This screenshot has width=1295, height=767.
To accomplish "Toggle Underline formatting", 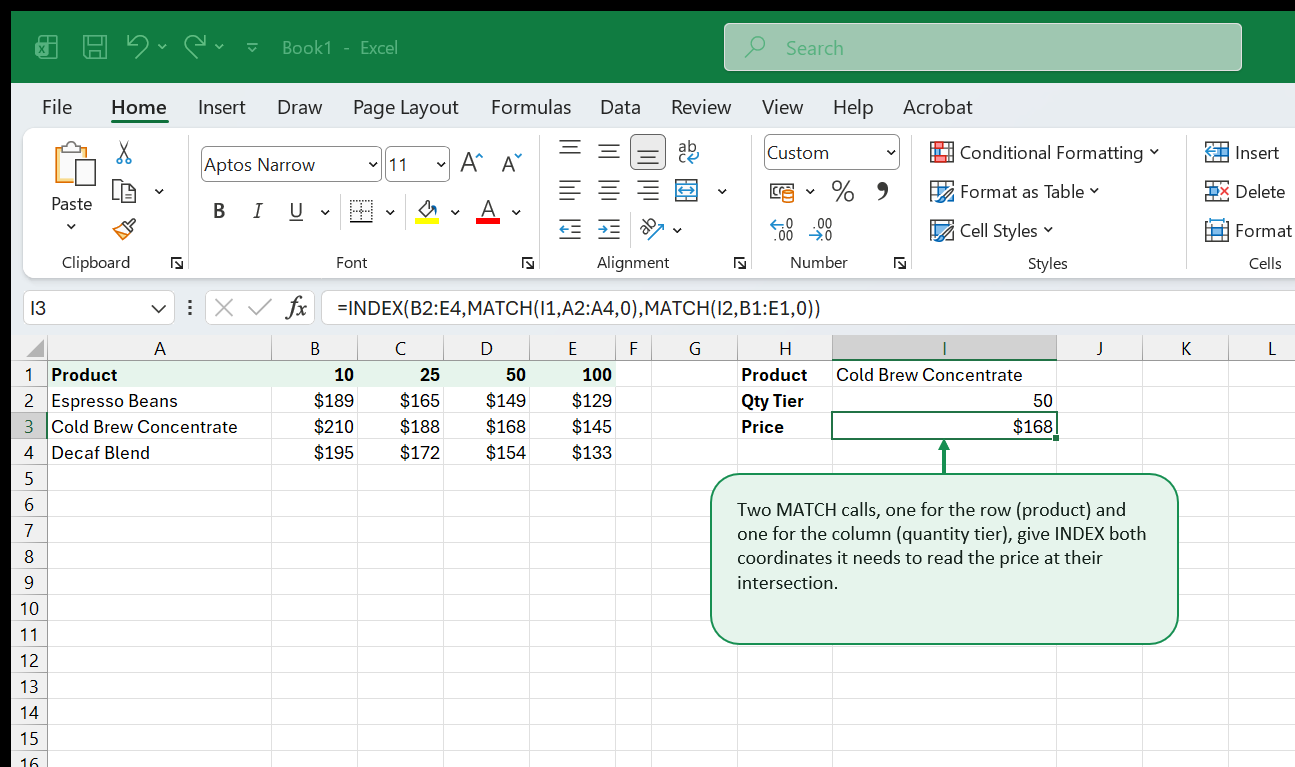I will pos(296,211).
